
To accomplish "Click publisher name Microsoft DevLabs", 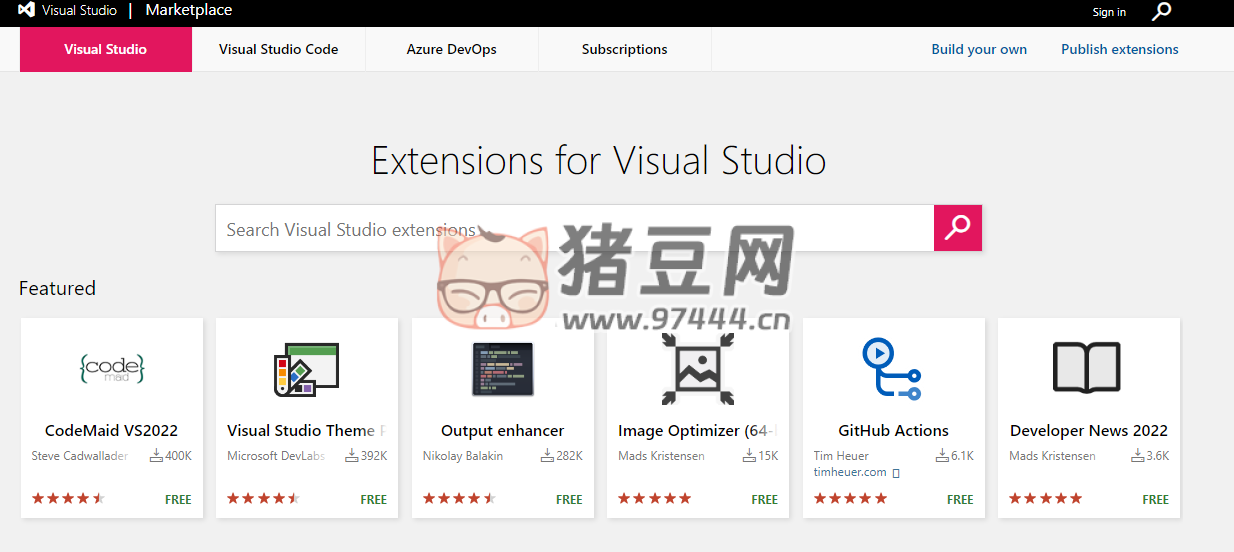I will (276, 456).
